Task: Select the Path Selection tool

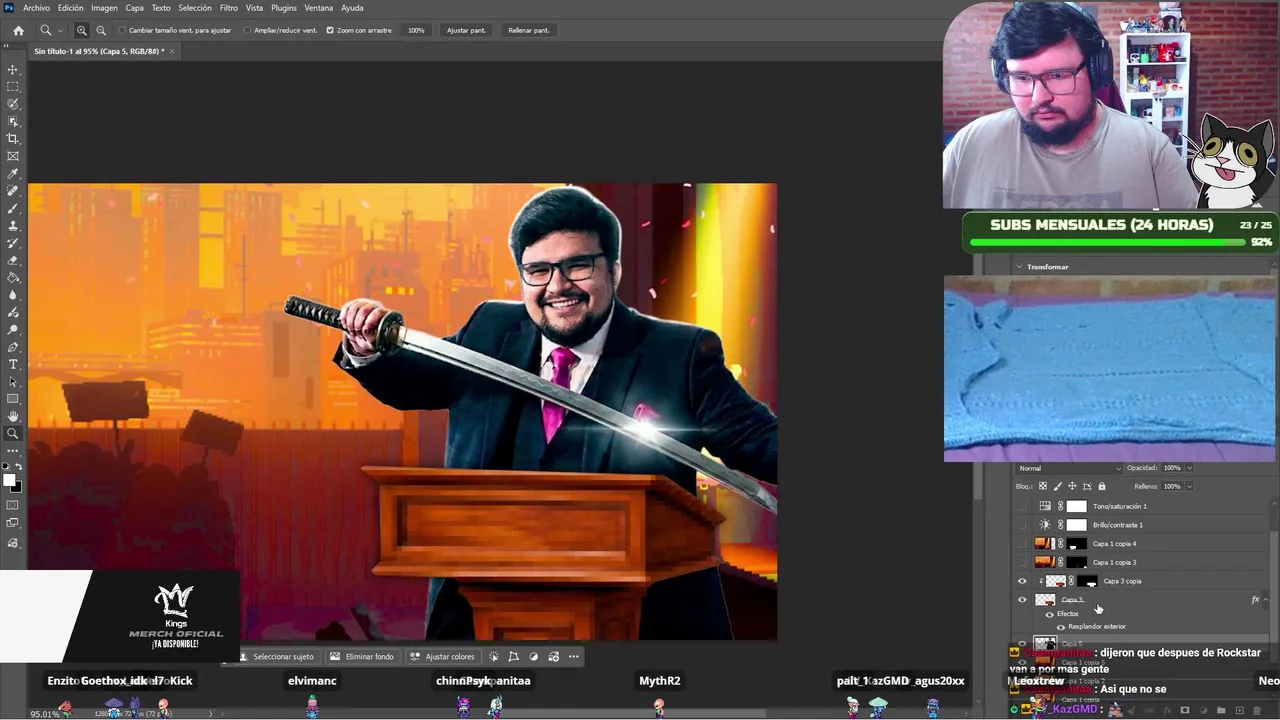Action: pyautogui.click(x=13, y=382)
